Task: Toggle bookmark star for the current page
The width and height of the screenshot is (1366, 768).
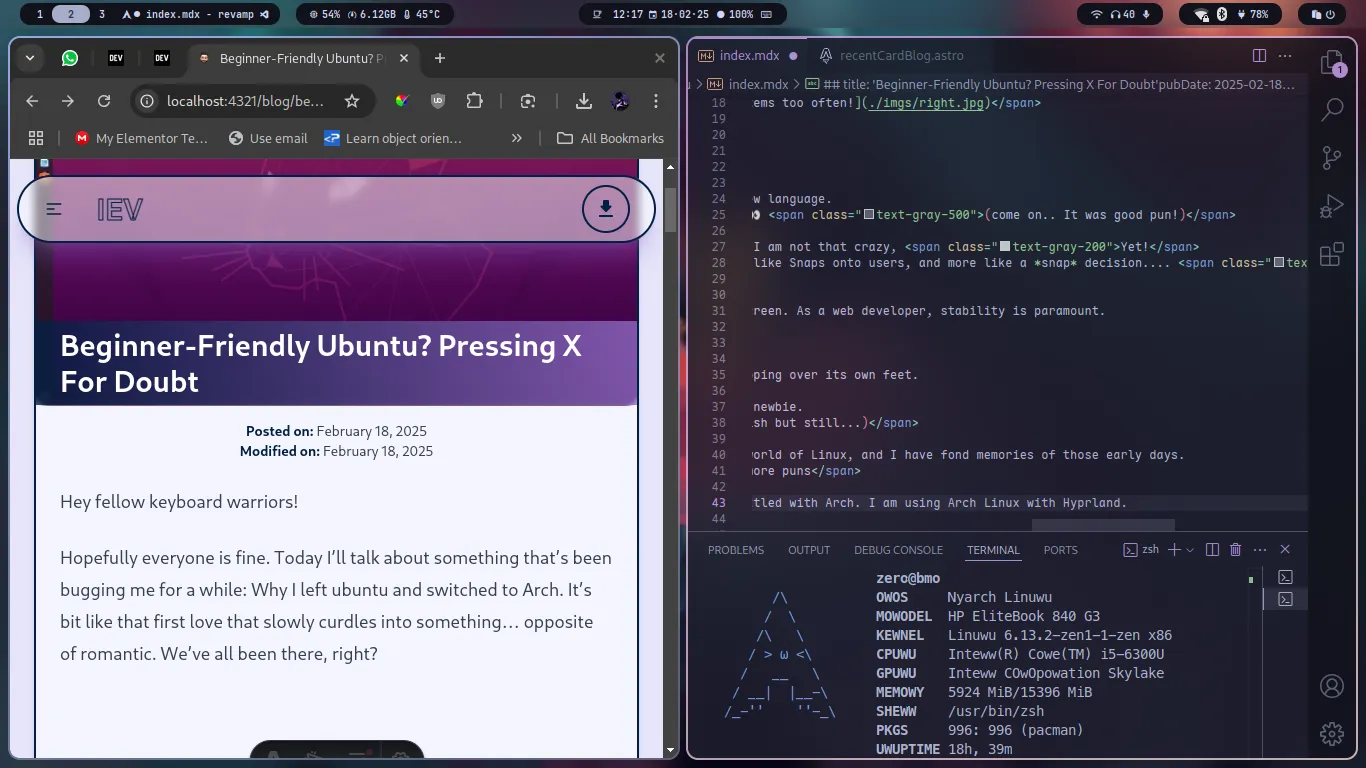Action: click(351, 100)
